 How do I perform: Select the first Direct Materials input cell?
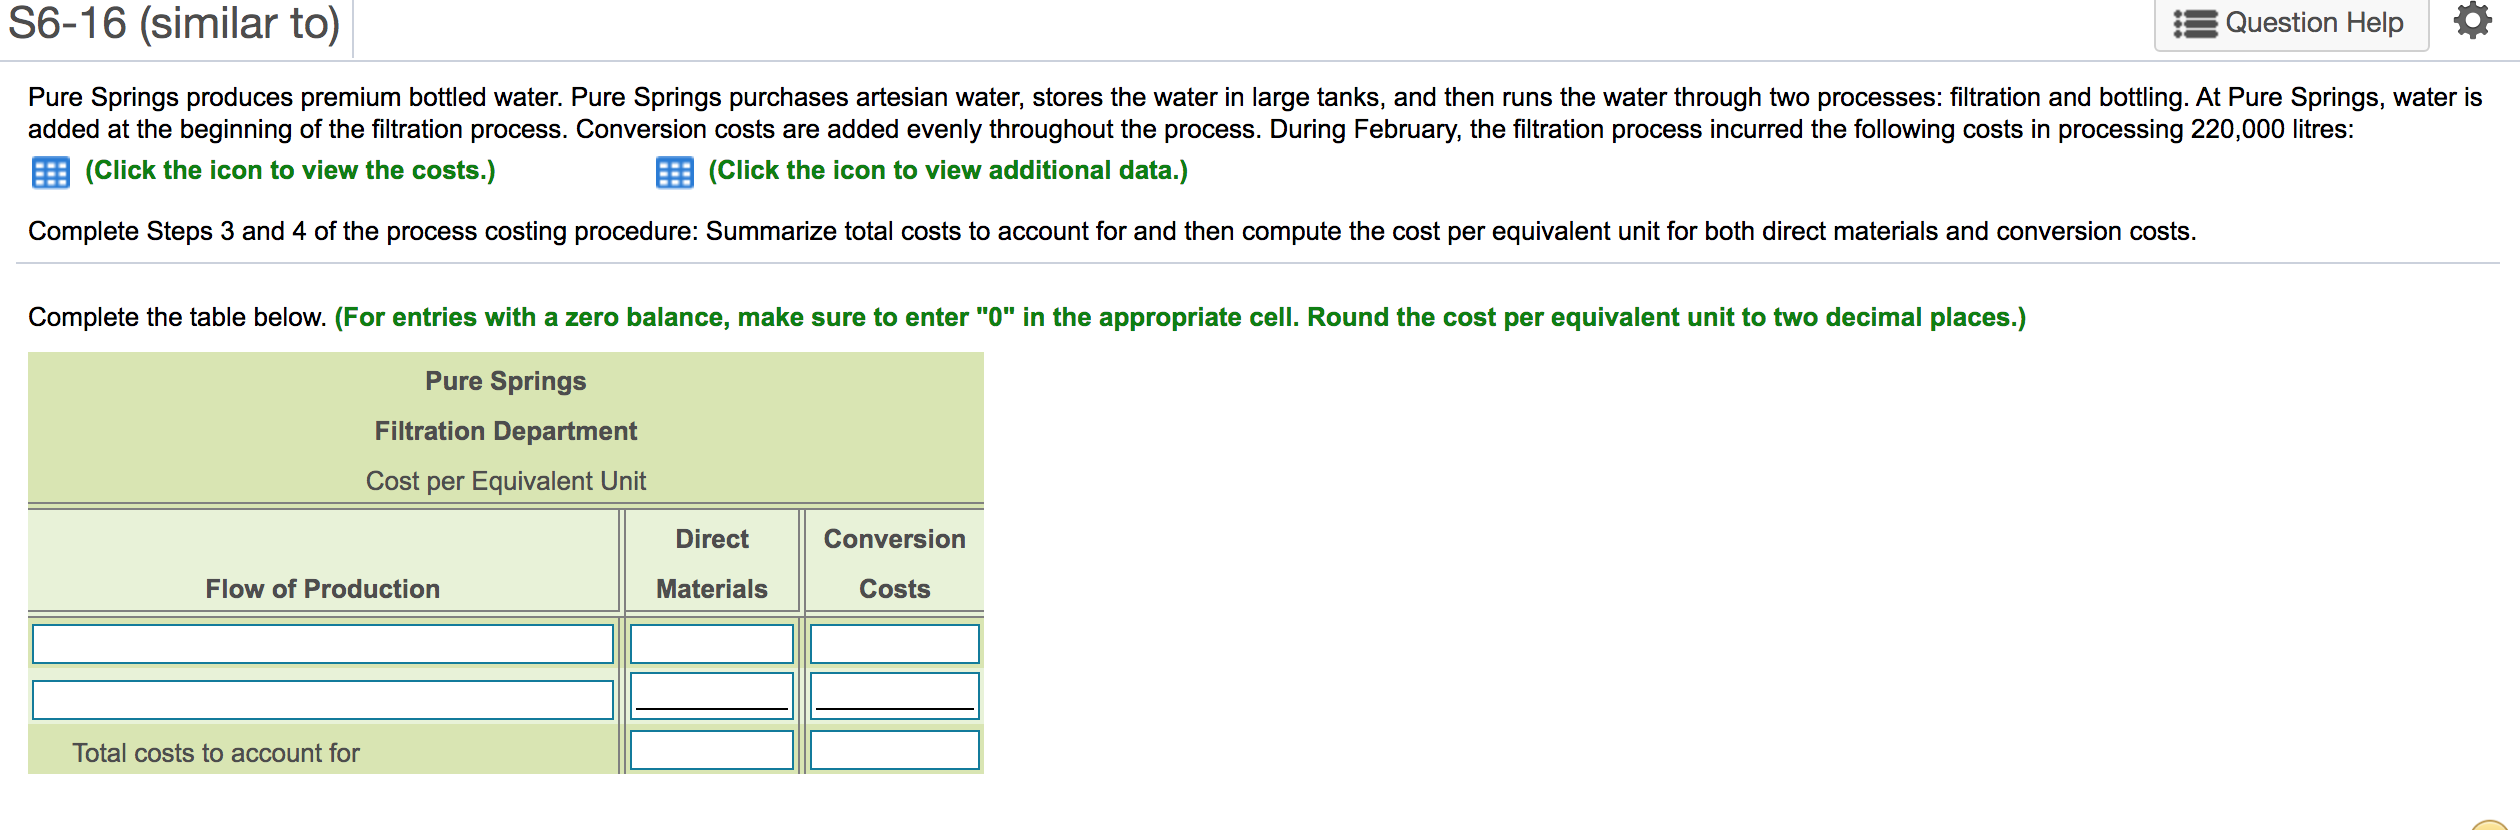(x=711, y=644)
